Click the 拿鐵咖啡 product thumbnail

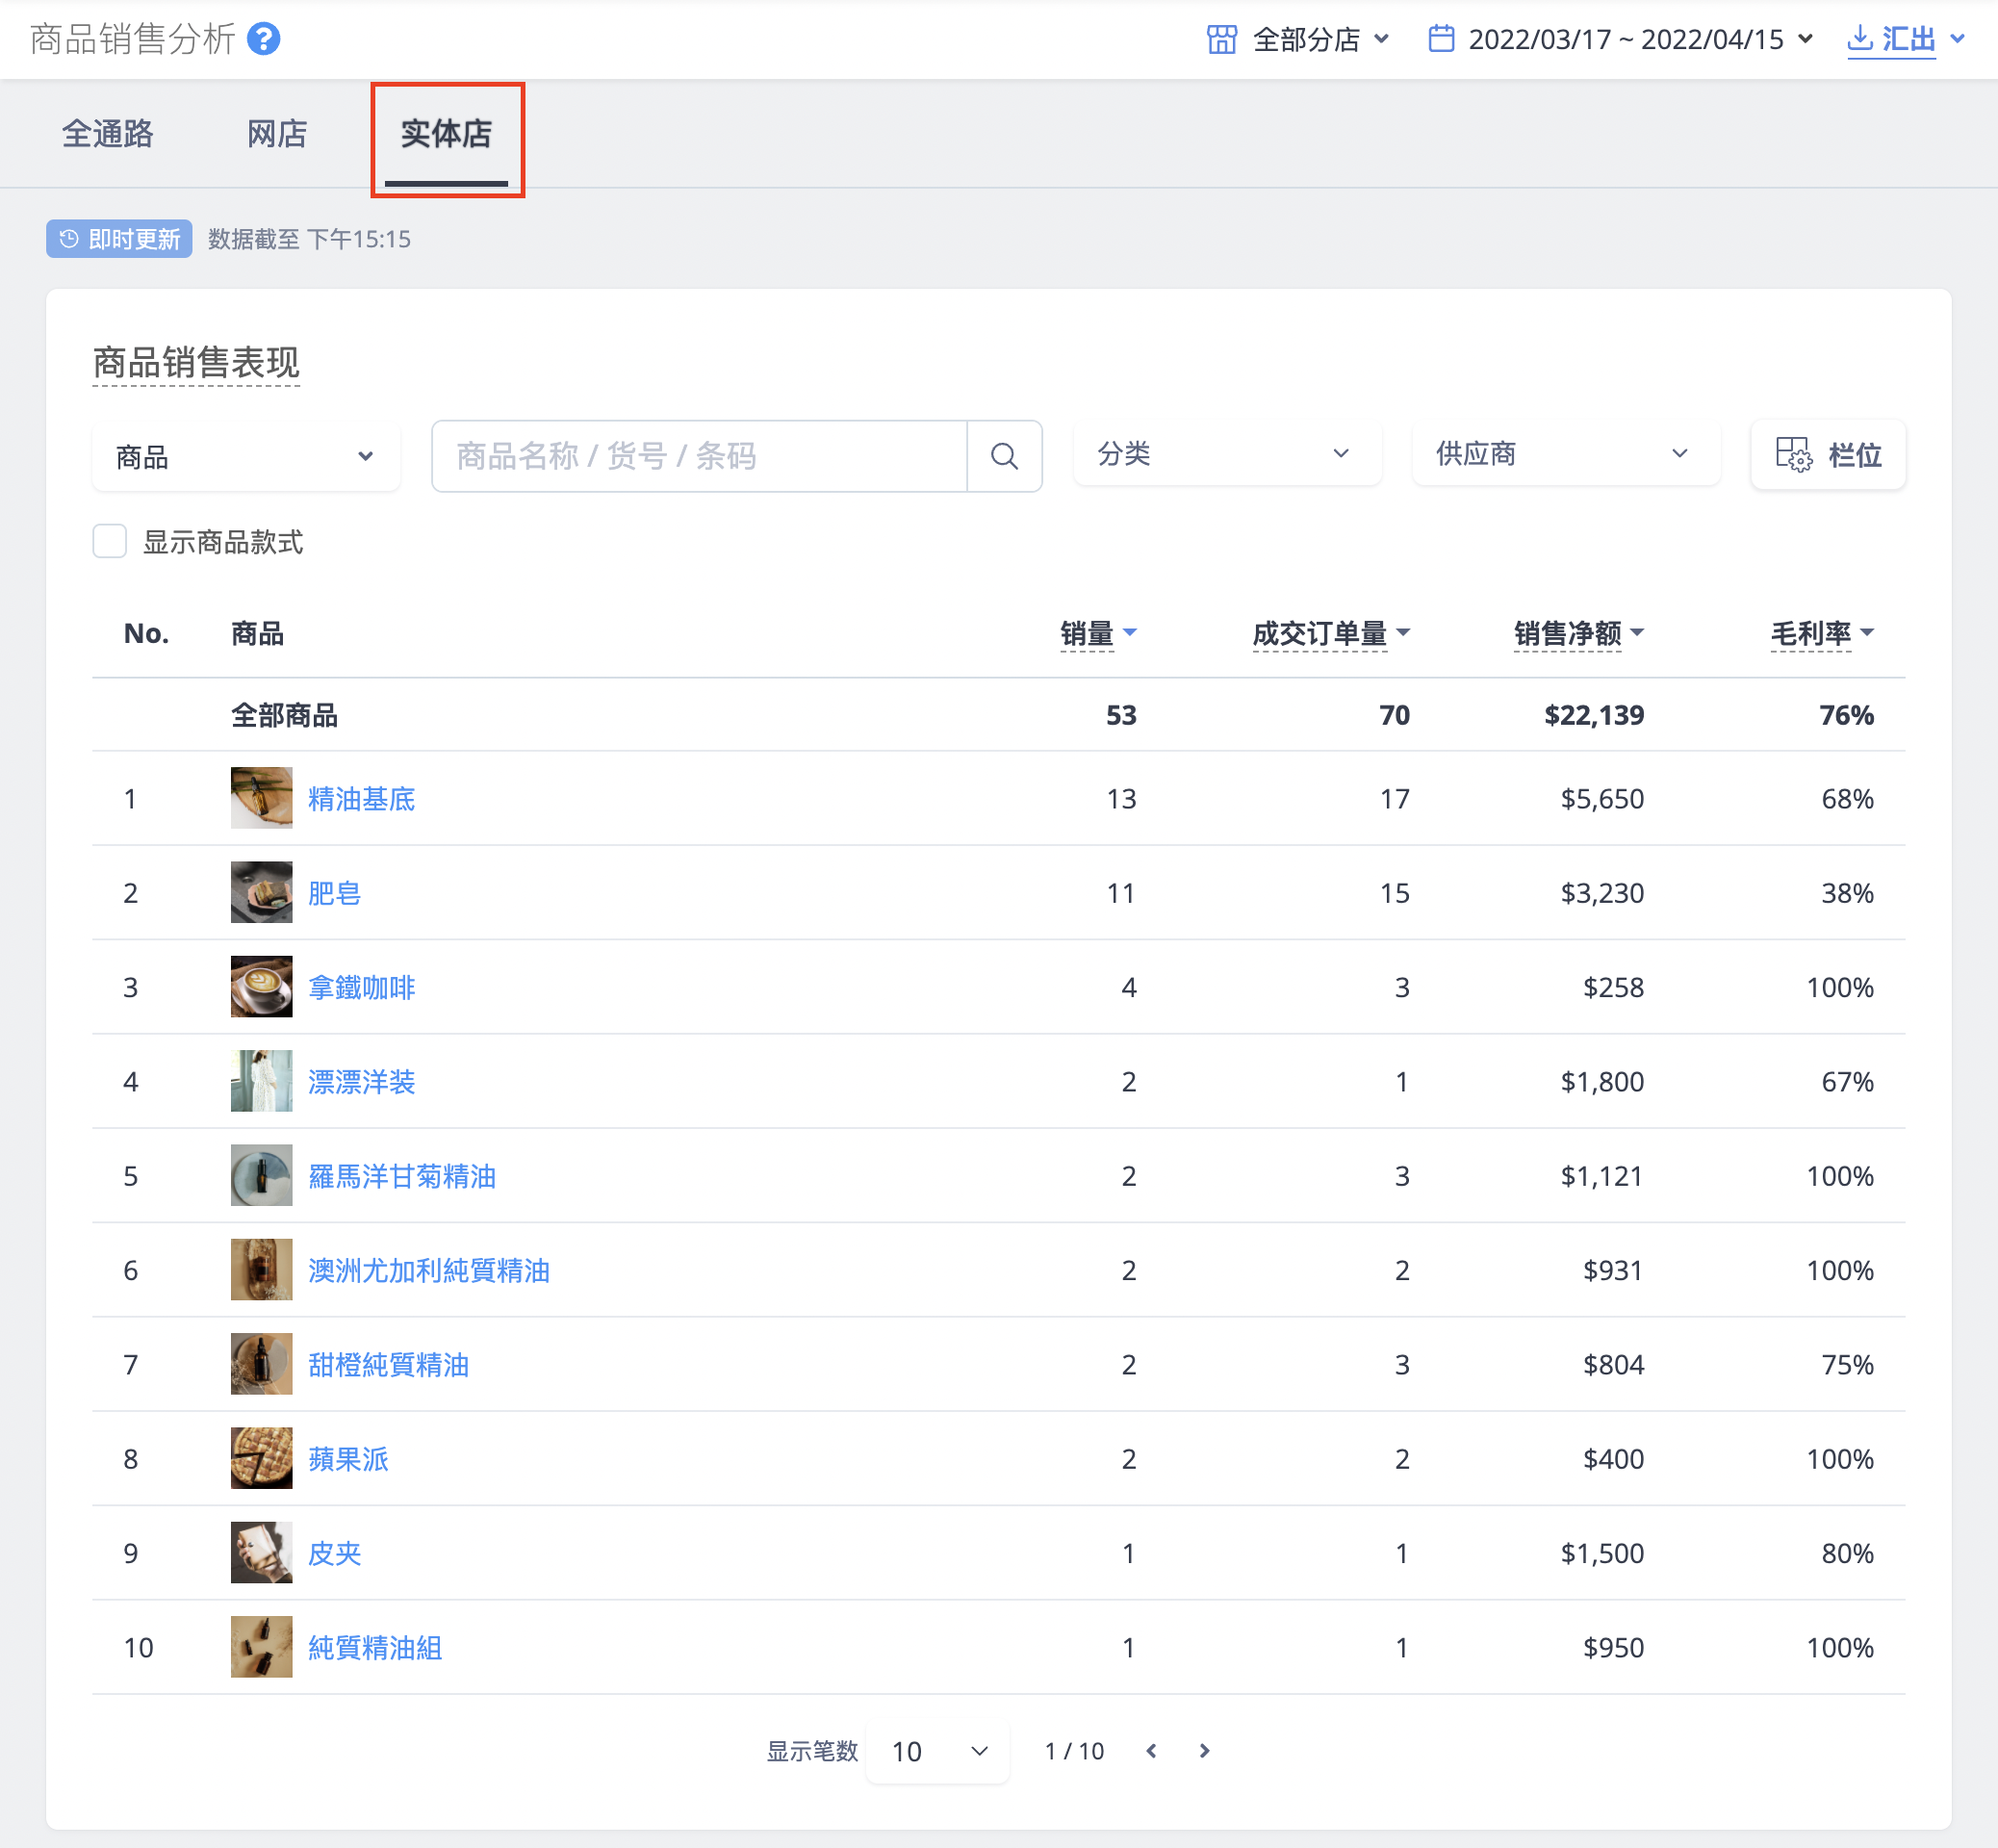(x=261, y=987)
